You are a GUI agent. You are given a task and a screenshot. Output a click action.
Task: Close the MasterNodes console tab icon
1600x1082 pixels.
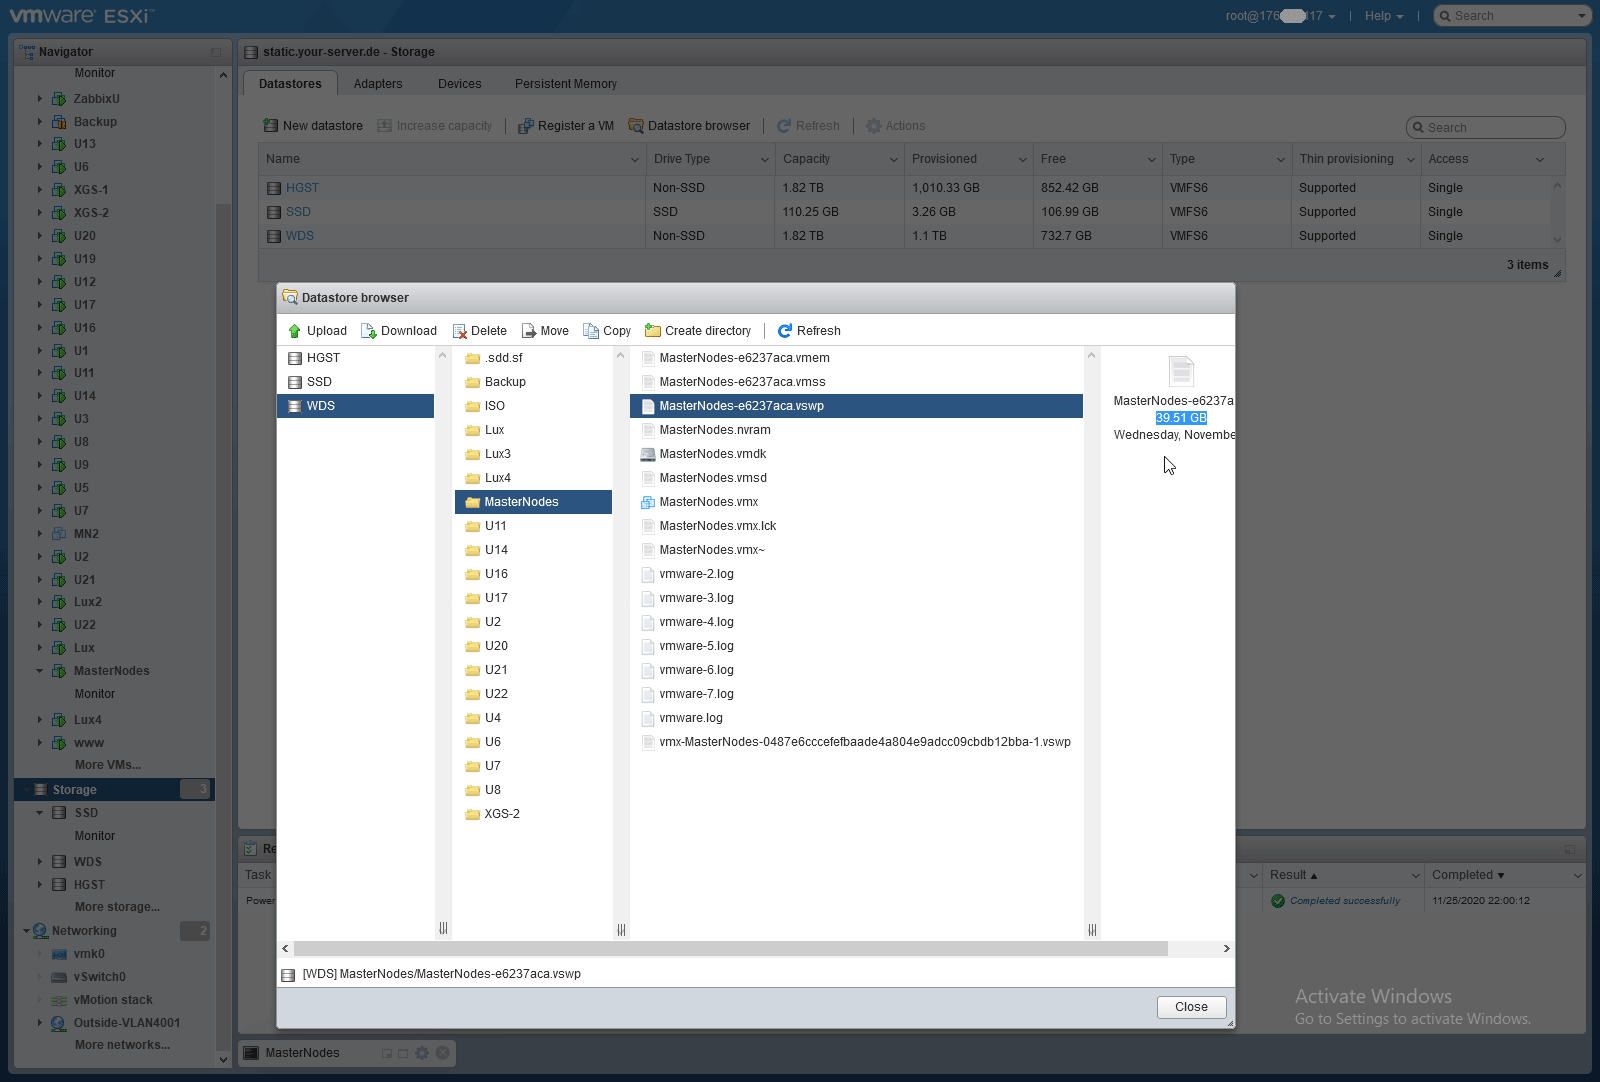tap(442, 1052)
